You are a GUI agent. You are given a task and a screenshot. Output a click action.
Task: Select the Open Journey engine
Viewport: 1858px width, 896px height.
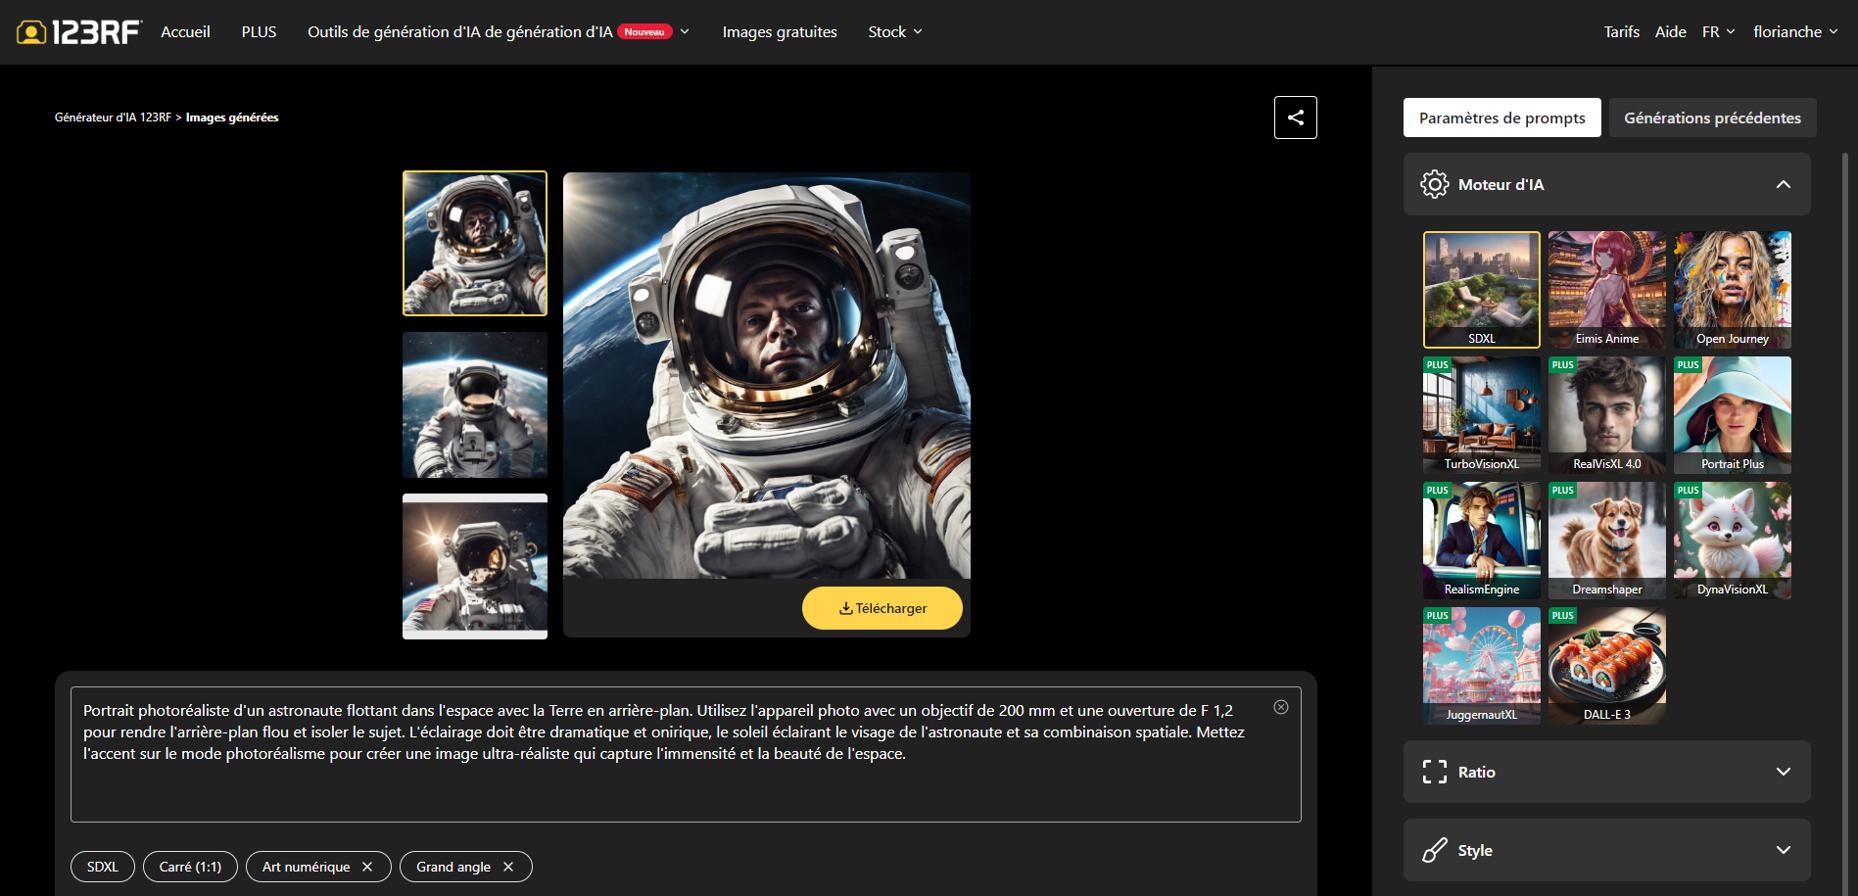1733,289
